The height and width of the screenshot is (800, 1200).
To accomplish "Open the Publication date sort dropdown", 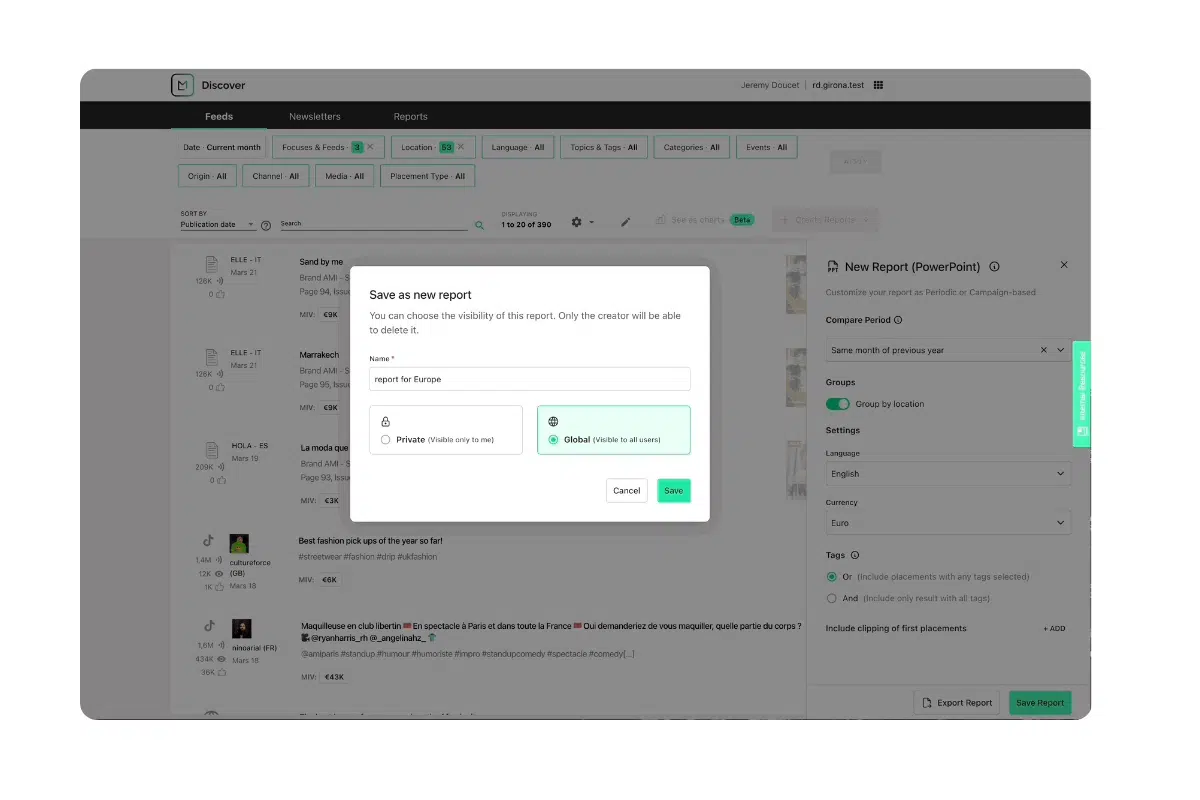I will coord(218,225).
